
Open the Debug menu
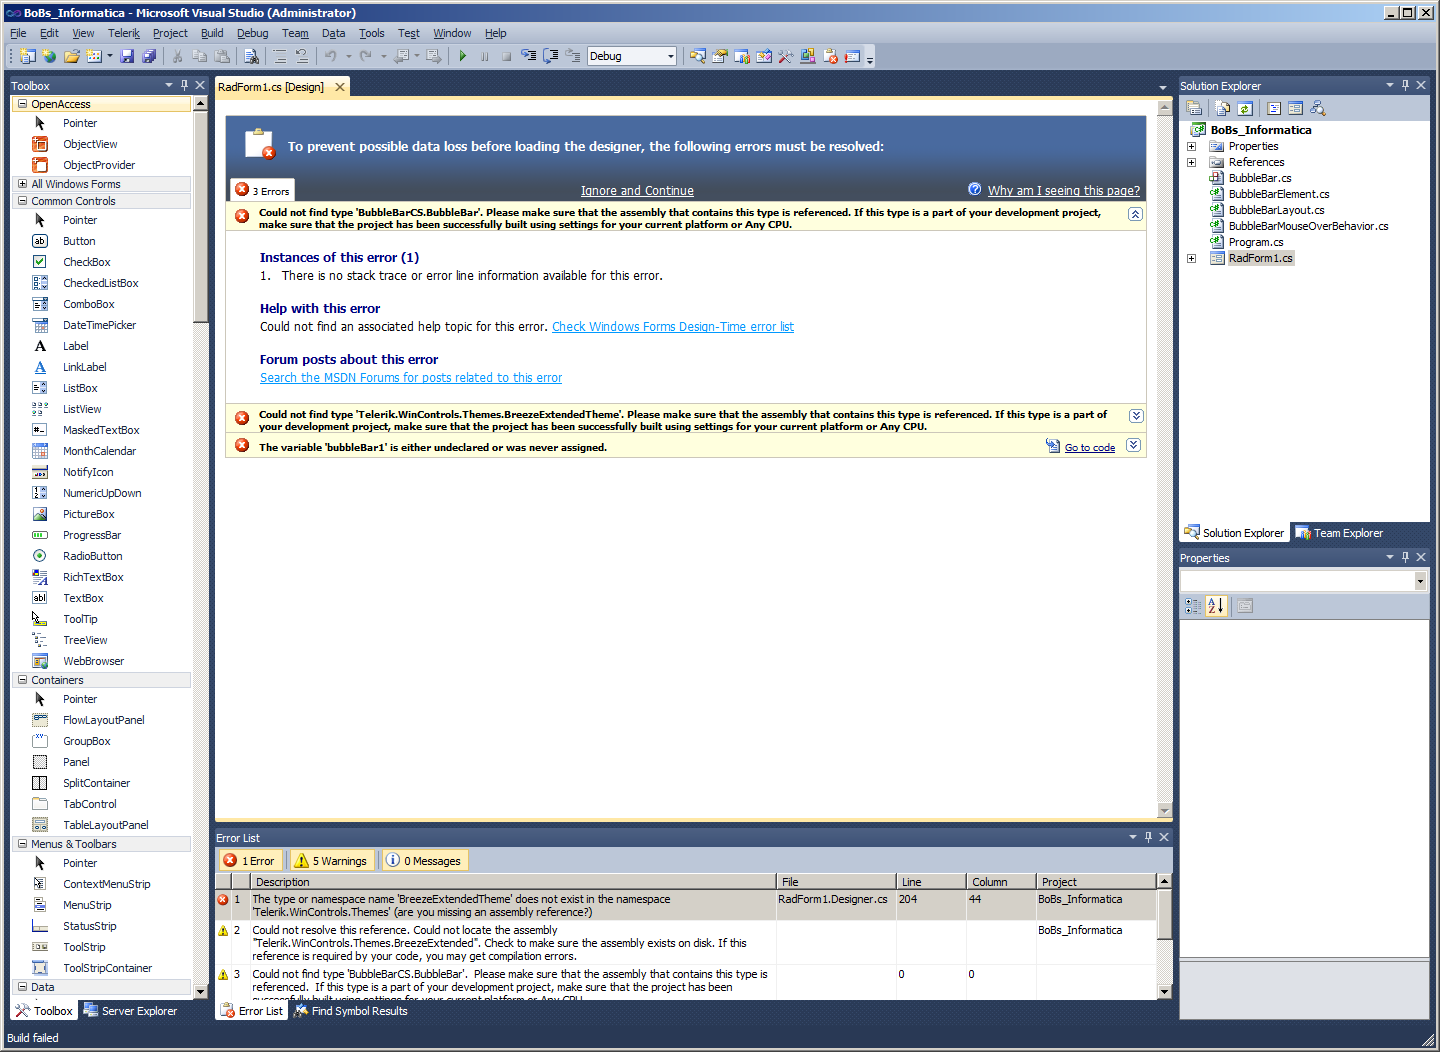[252, 33]
